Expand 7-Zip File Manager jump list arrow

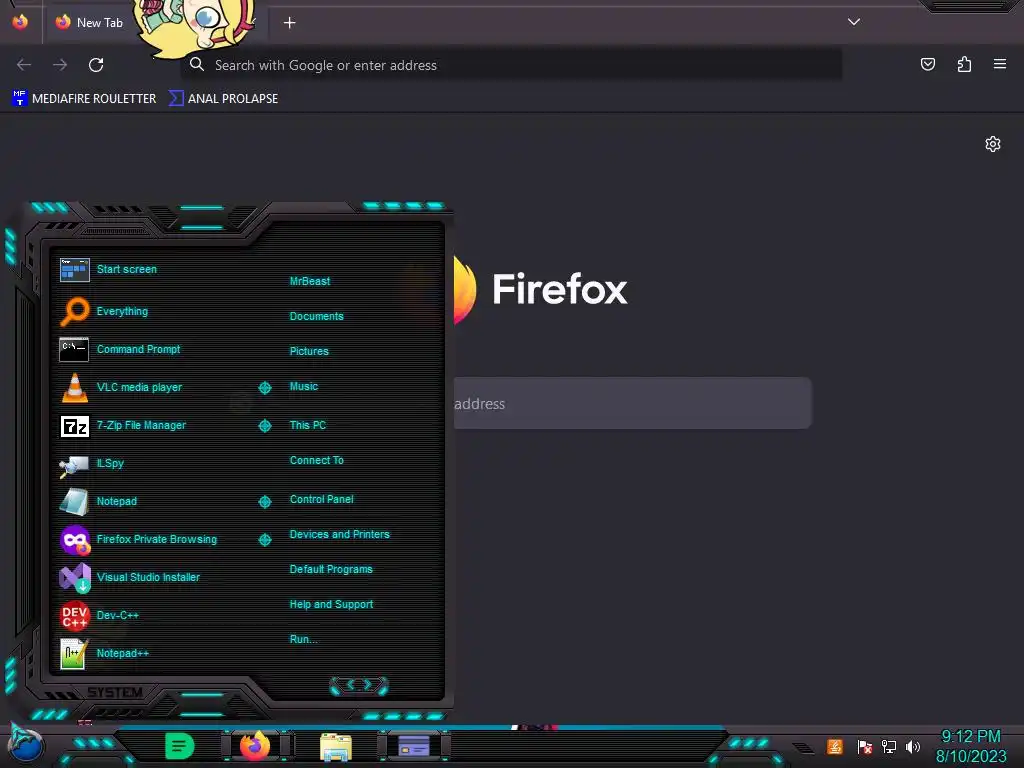[264, 426]
